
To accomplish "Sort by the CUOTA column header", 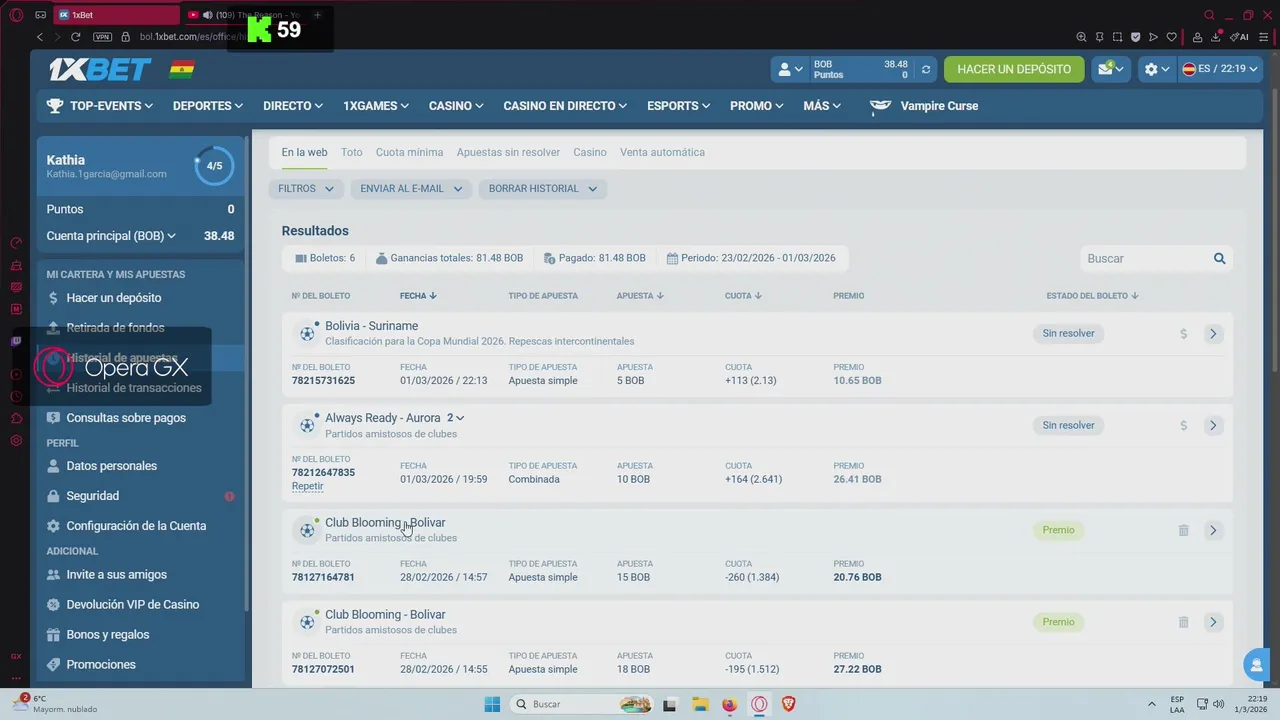I will (743, 296).
